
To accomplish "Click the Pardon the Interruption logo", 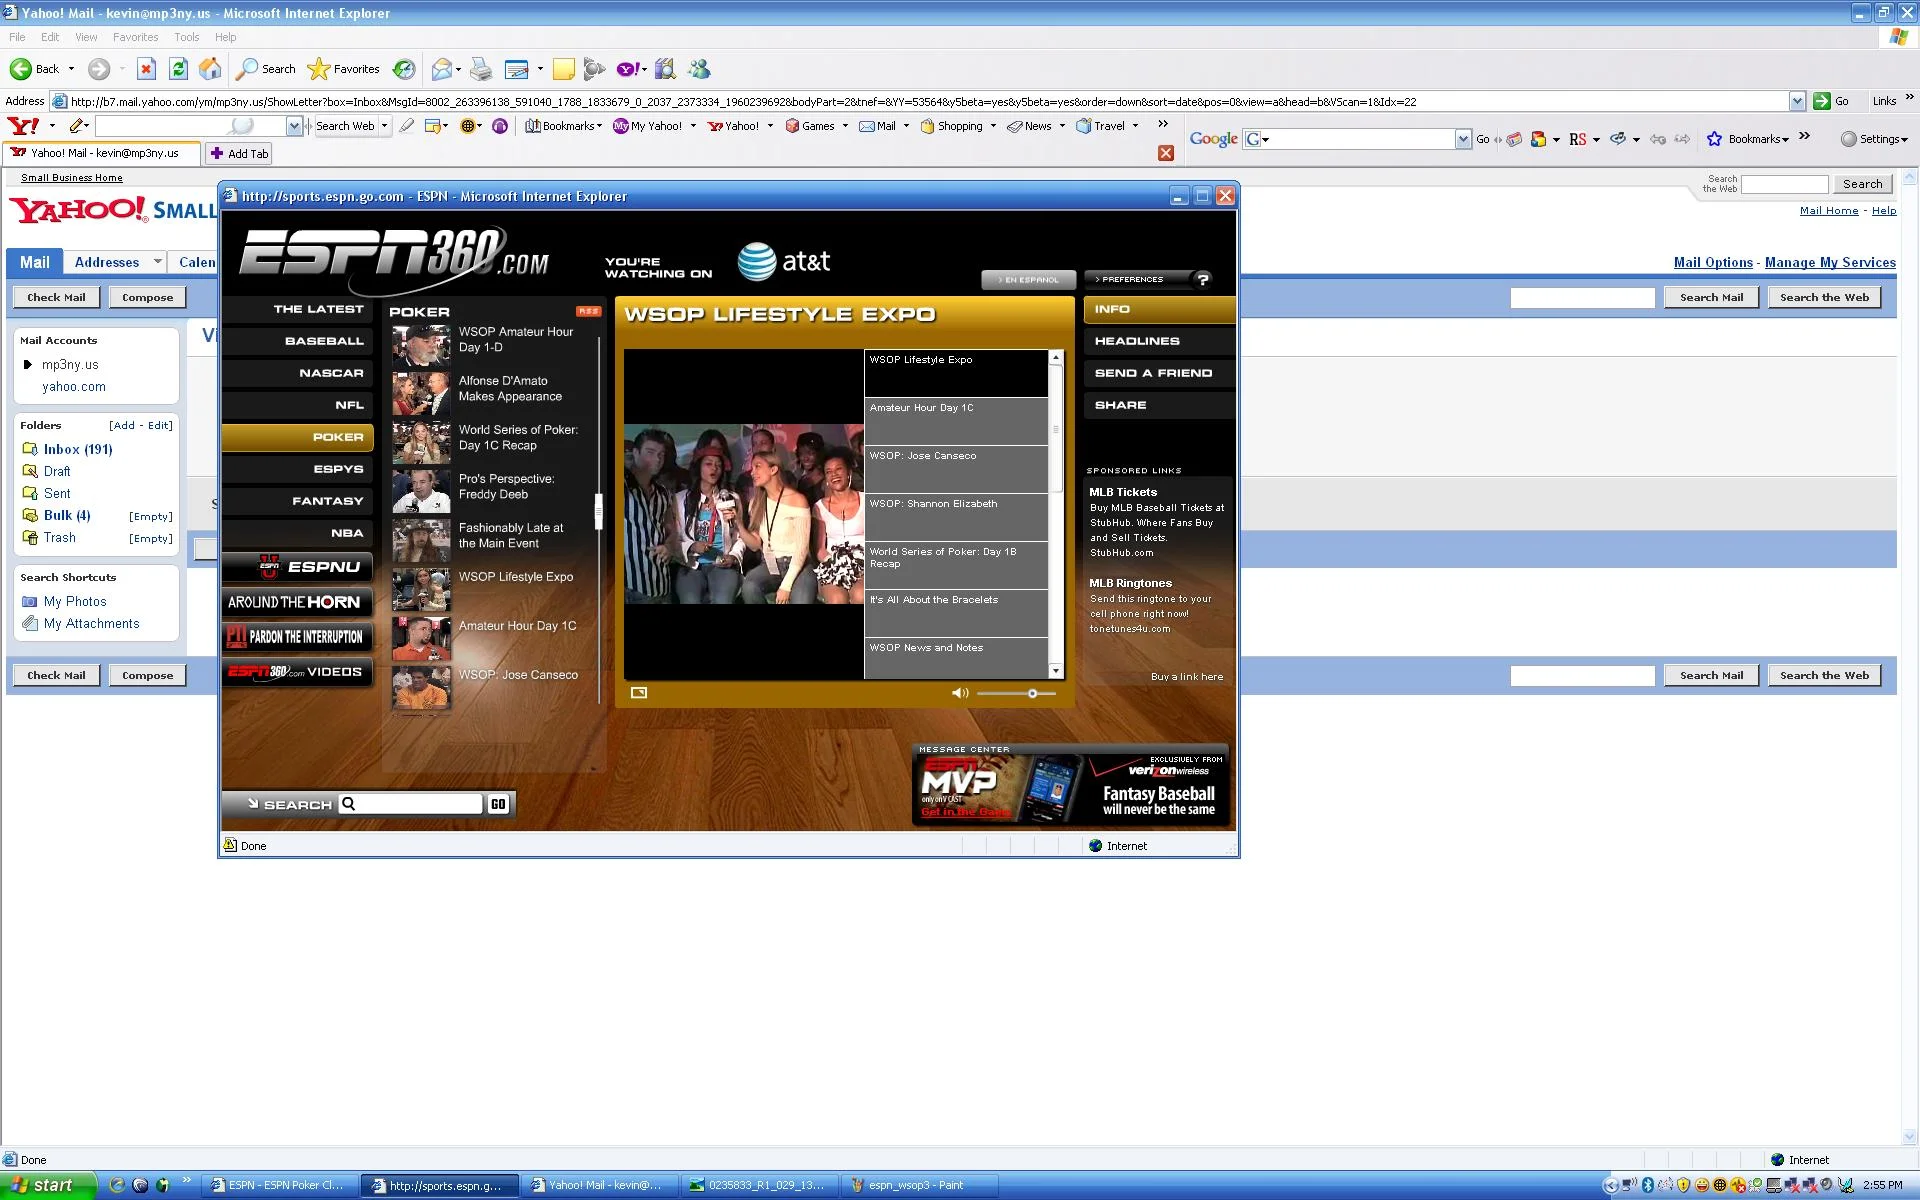I will [x=296, y=637].
